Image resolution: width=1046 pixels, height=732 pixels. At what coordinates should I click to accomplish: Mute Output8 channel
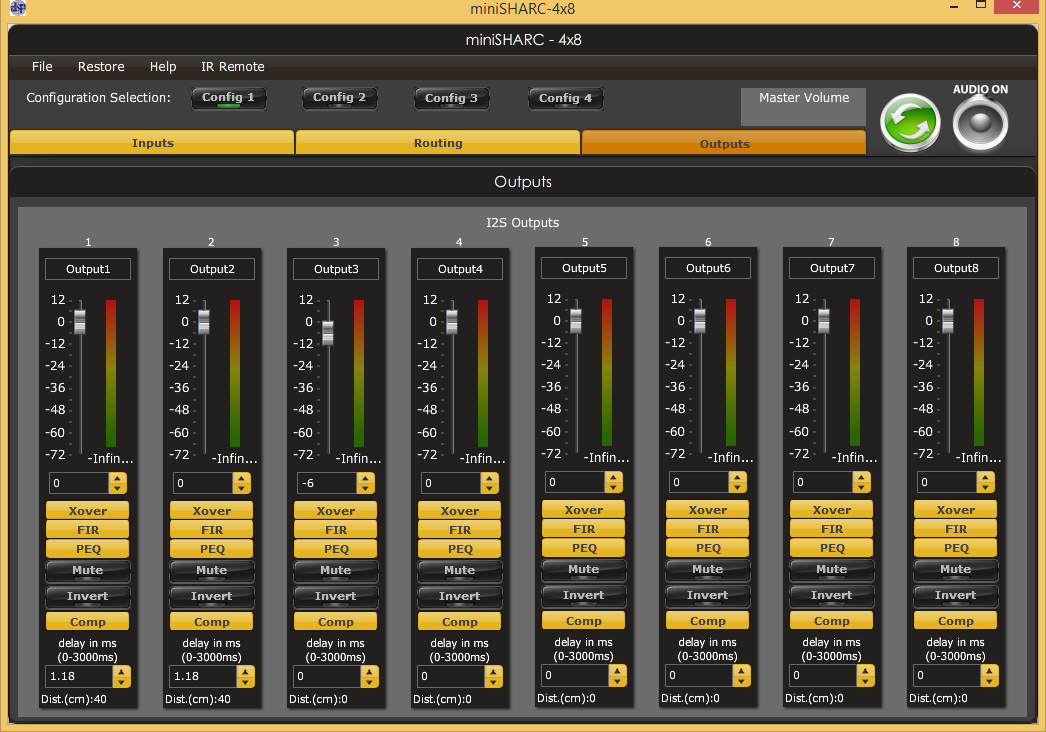pyautogui.click(x=955, y=570)
